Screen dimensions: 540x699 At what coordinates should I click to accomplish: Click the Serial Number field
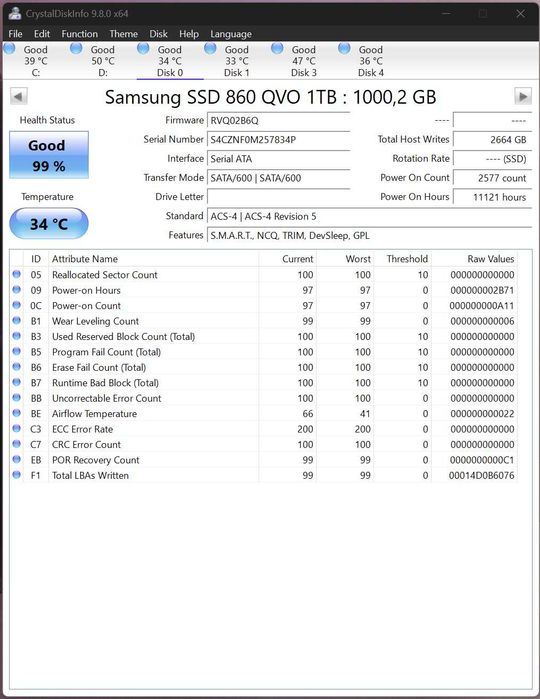coord(279,140)
